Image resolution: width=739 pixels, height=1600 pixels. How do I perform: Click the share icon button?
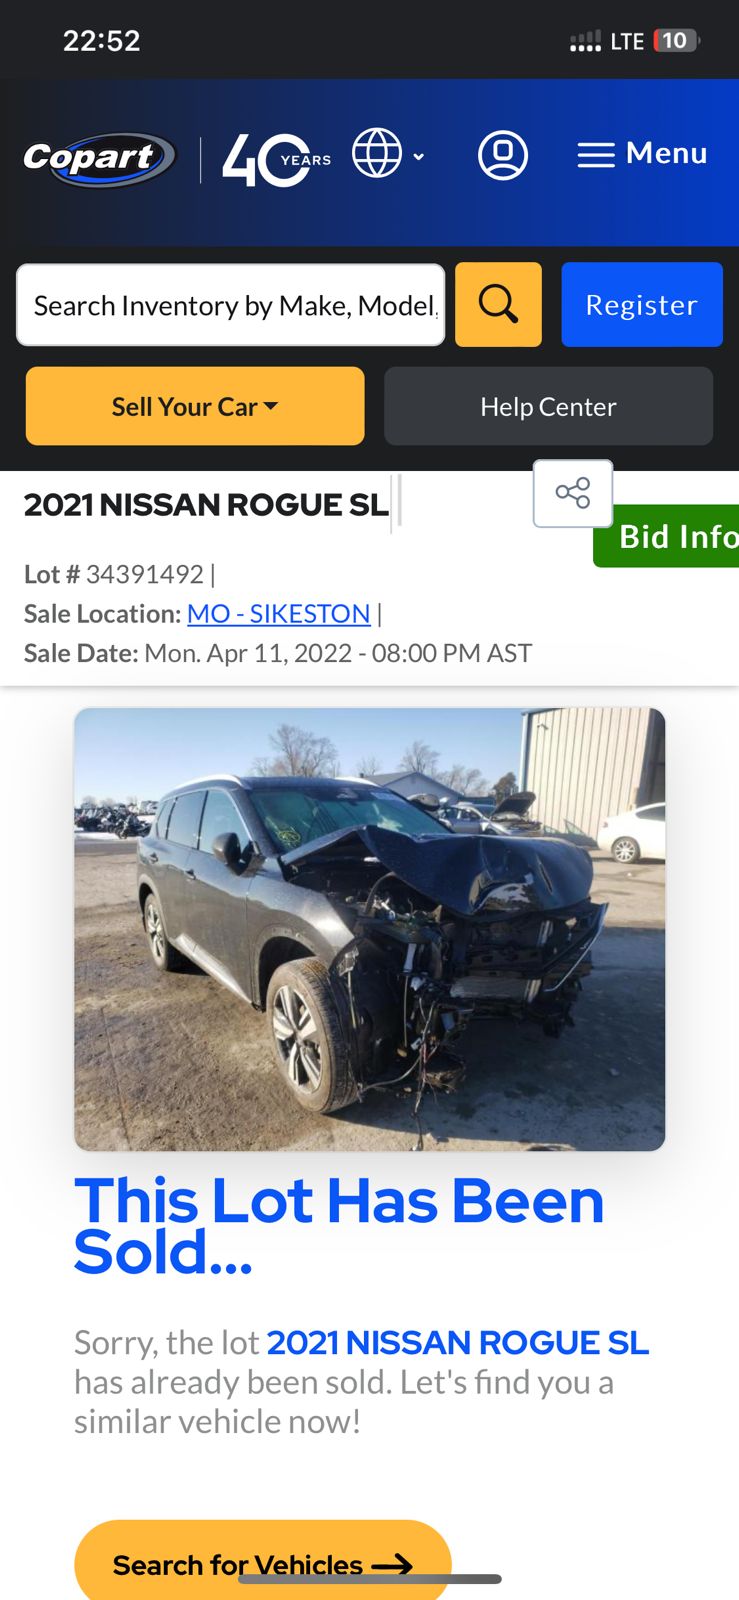573,493
